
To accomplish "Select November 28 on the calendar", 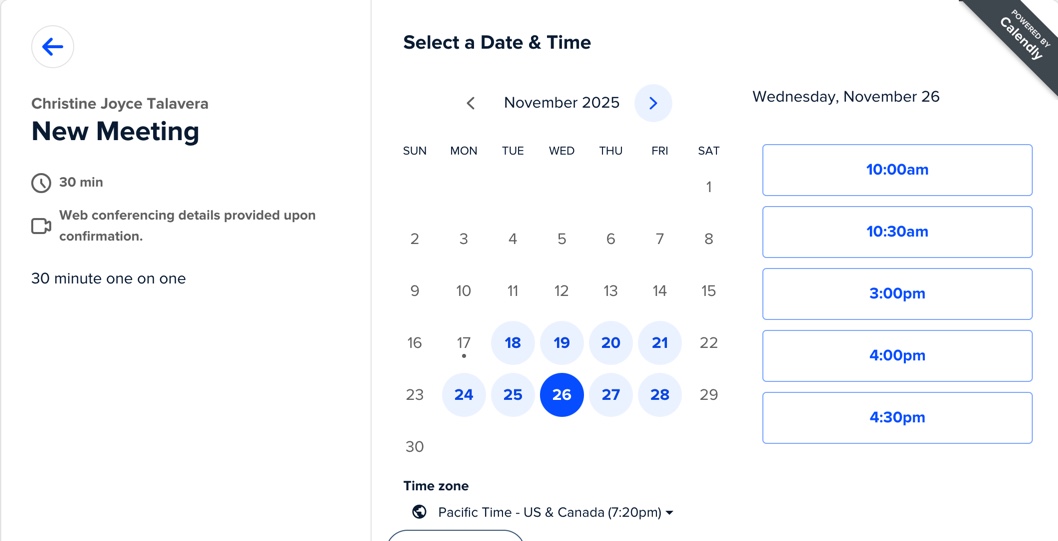I will click(660, 395).
